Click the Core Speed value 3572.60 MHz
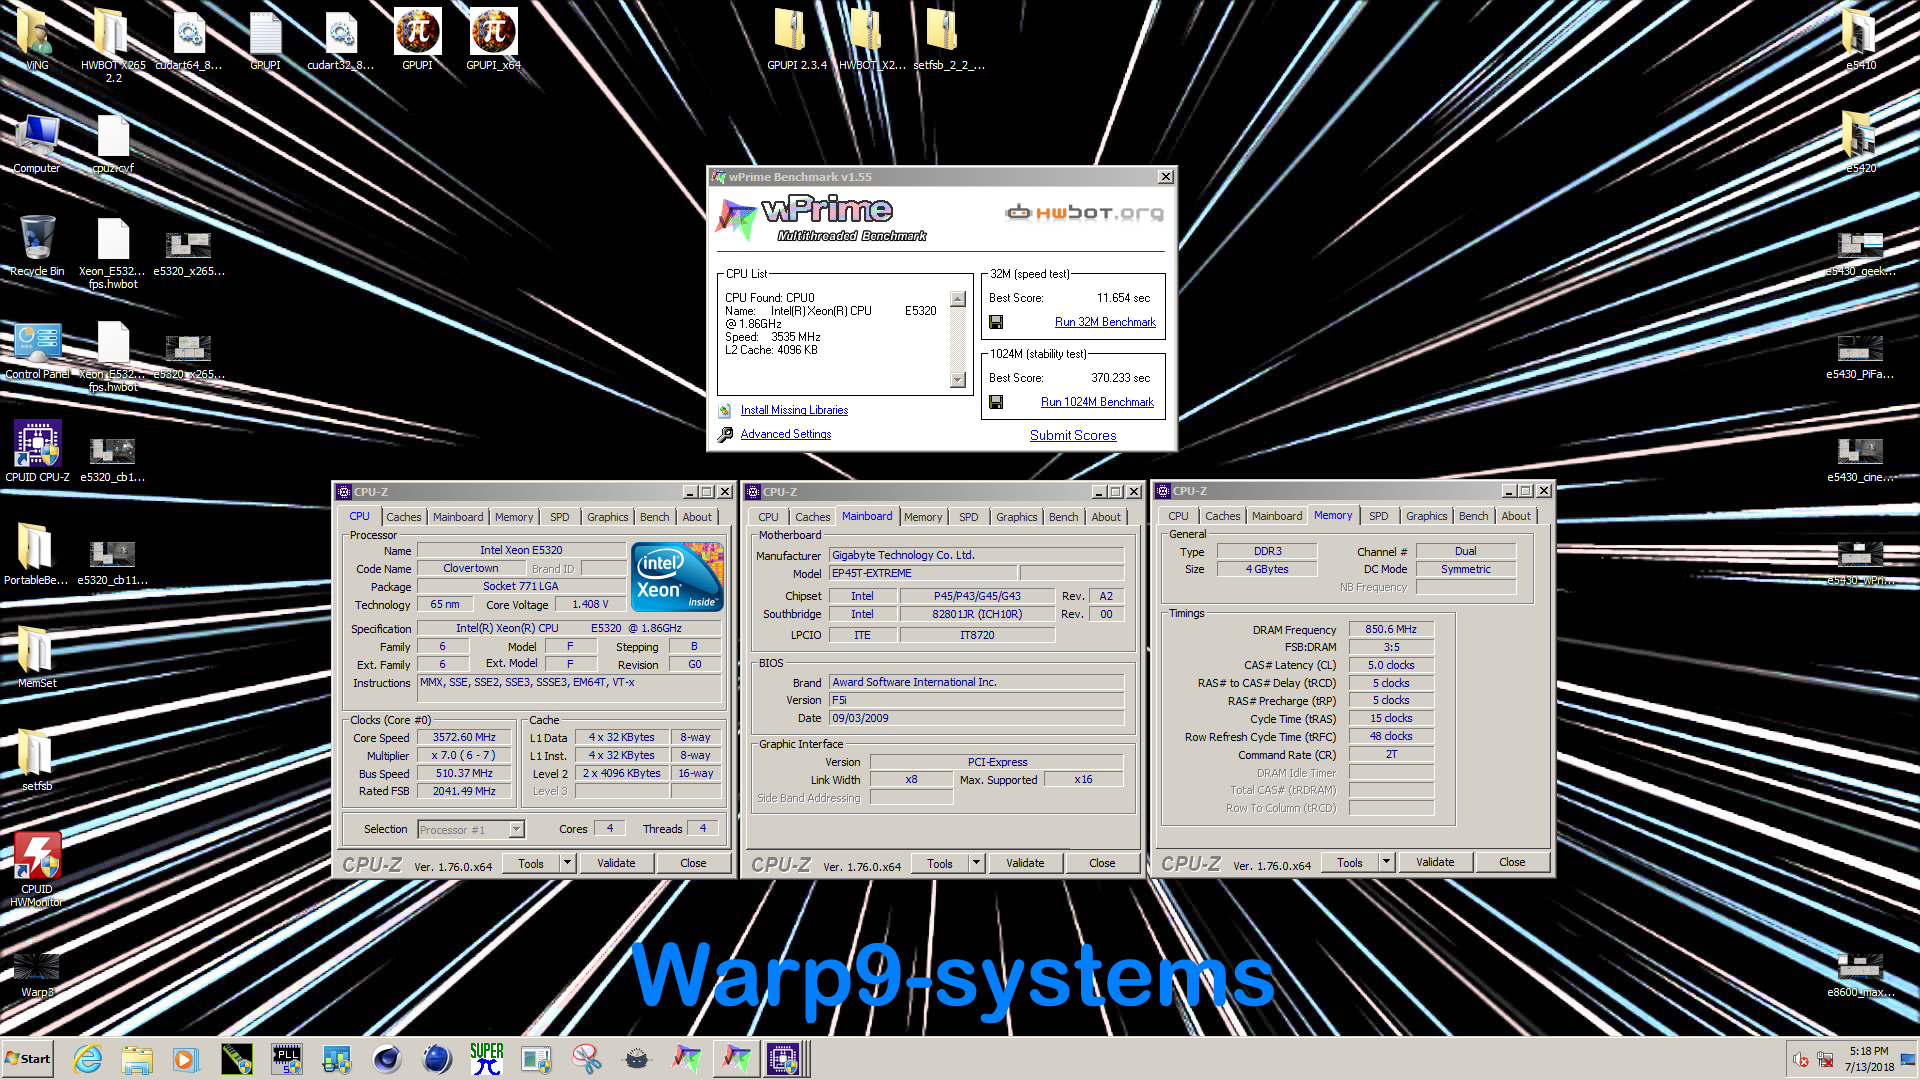Viewport: 1920px width, 1080px height. tap(464, 737)
